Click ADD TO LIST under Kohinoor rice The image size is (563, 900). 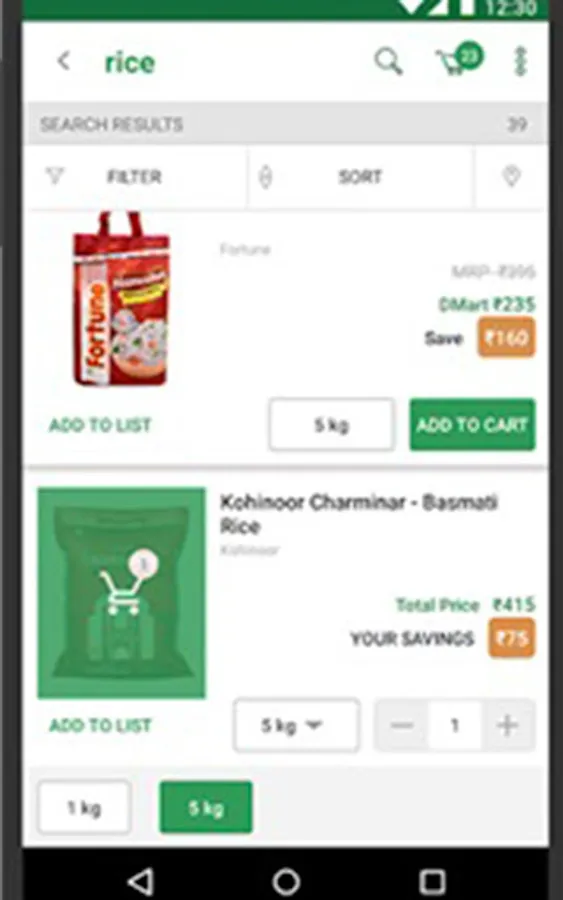point(100,726)
